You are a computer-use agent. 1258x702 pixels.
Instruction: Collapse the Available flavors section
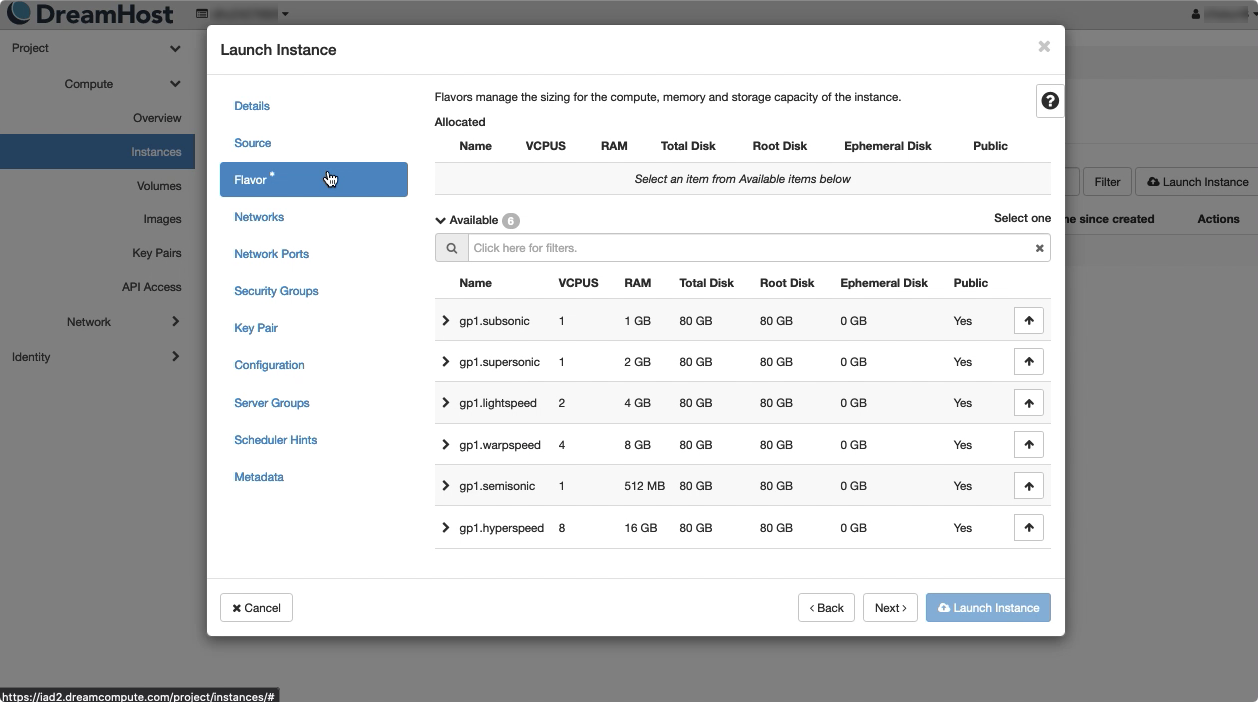click(x=441, y=220)
